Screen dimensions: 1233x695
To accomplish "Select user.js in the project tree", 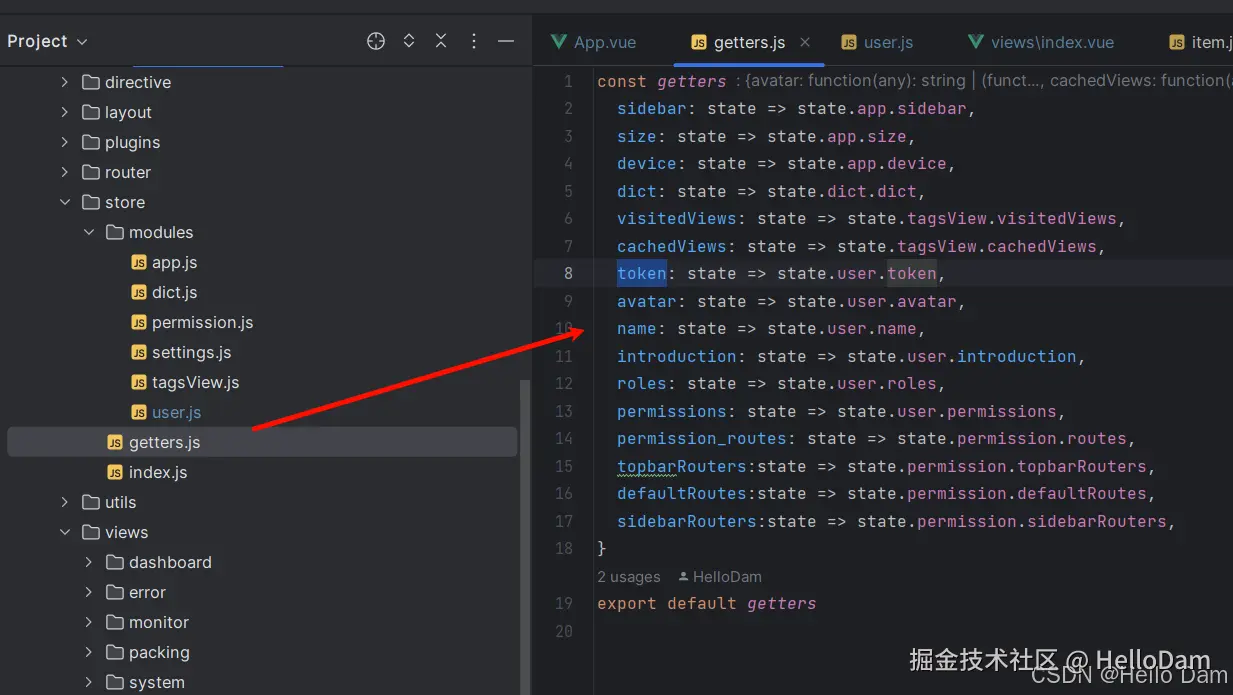I will click(176, 412).
